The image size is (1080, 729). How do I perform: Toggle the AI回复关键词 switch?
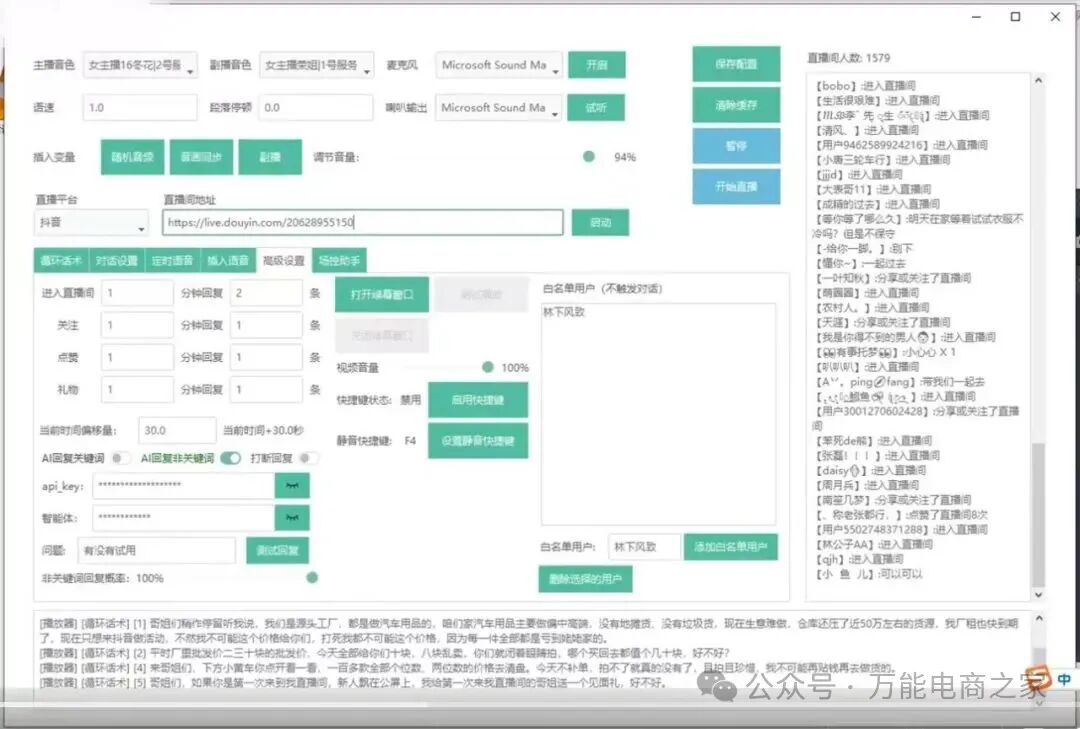coord(121,458)
